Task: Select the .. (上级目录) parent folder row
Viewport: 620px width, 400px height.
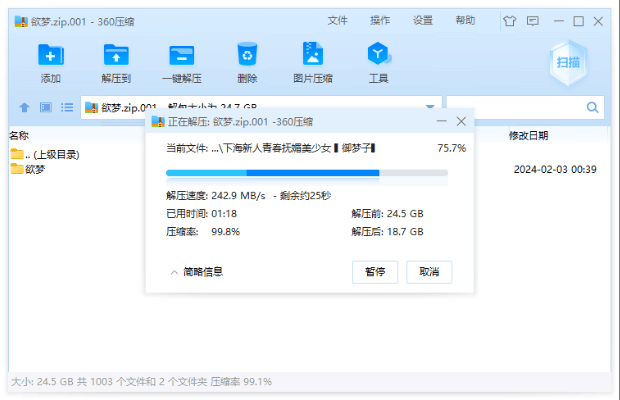Action: [x=45, y=155]
